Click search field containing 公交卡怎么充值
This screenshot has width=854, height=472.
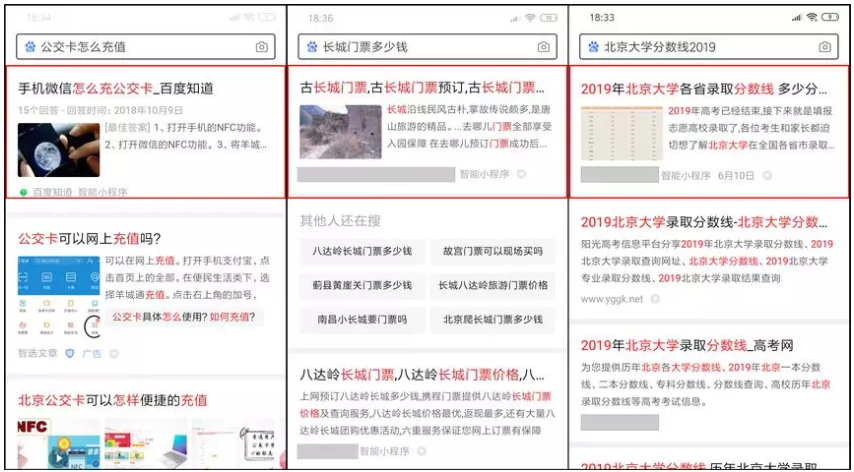click(146, 47)
